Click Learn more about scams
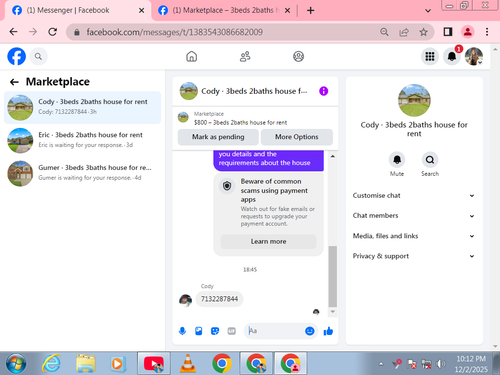 pyautogui.click(x=268, y=241)
